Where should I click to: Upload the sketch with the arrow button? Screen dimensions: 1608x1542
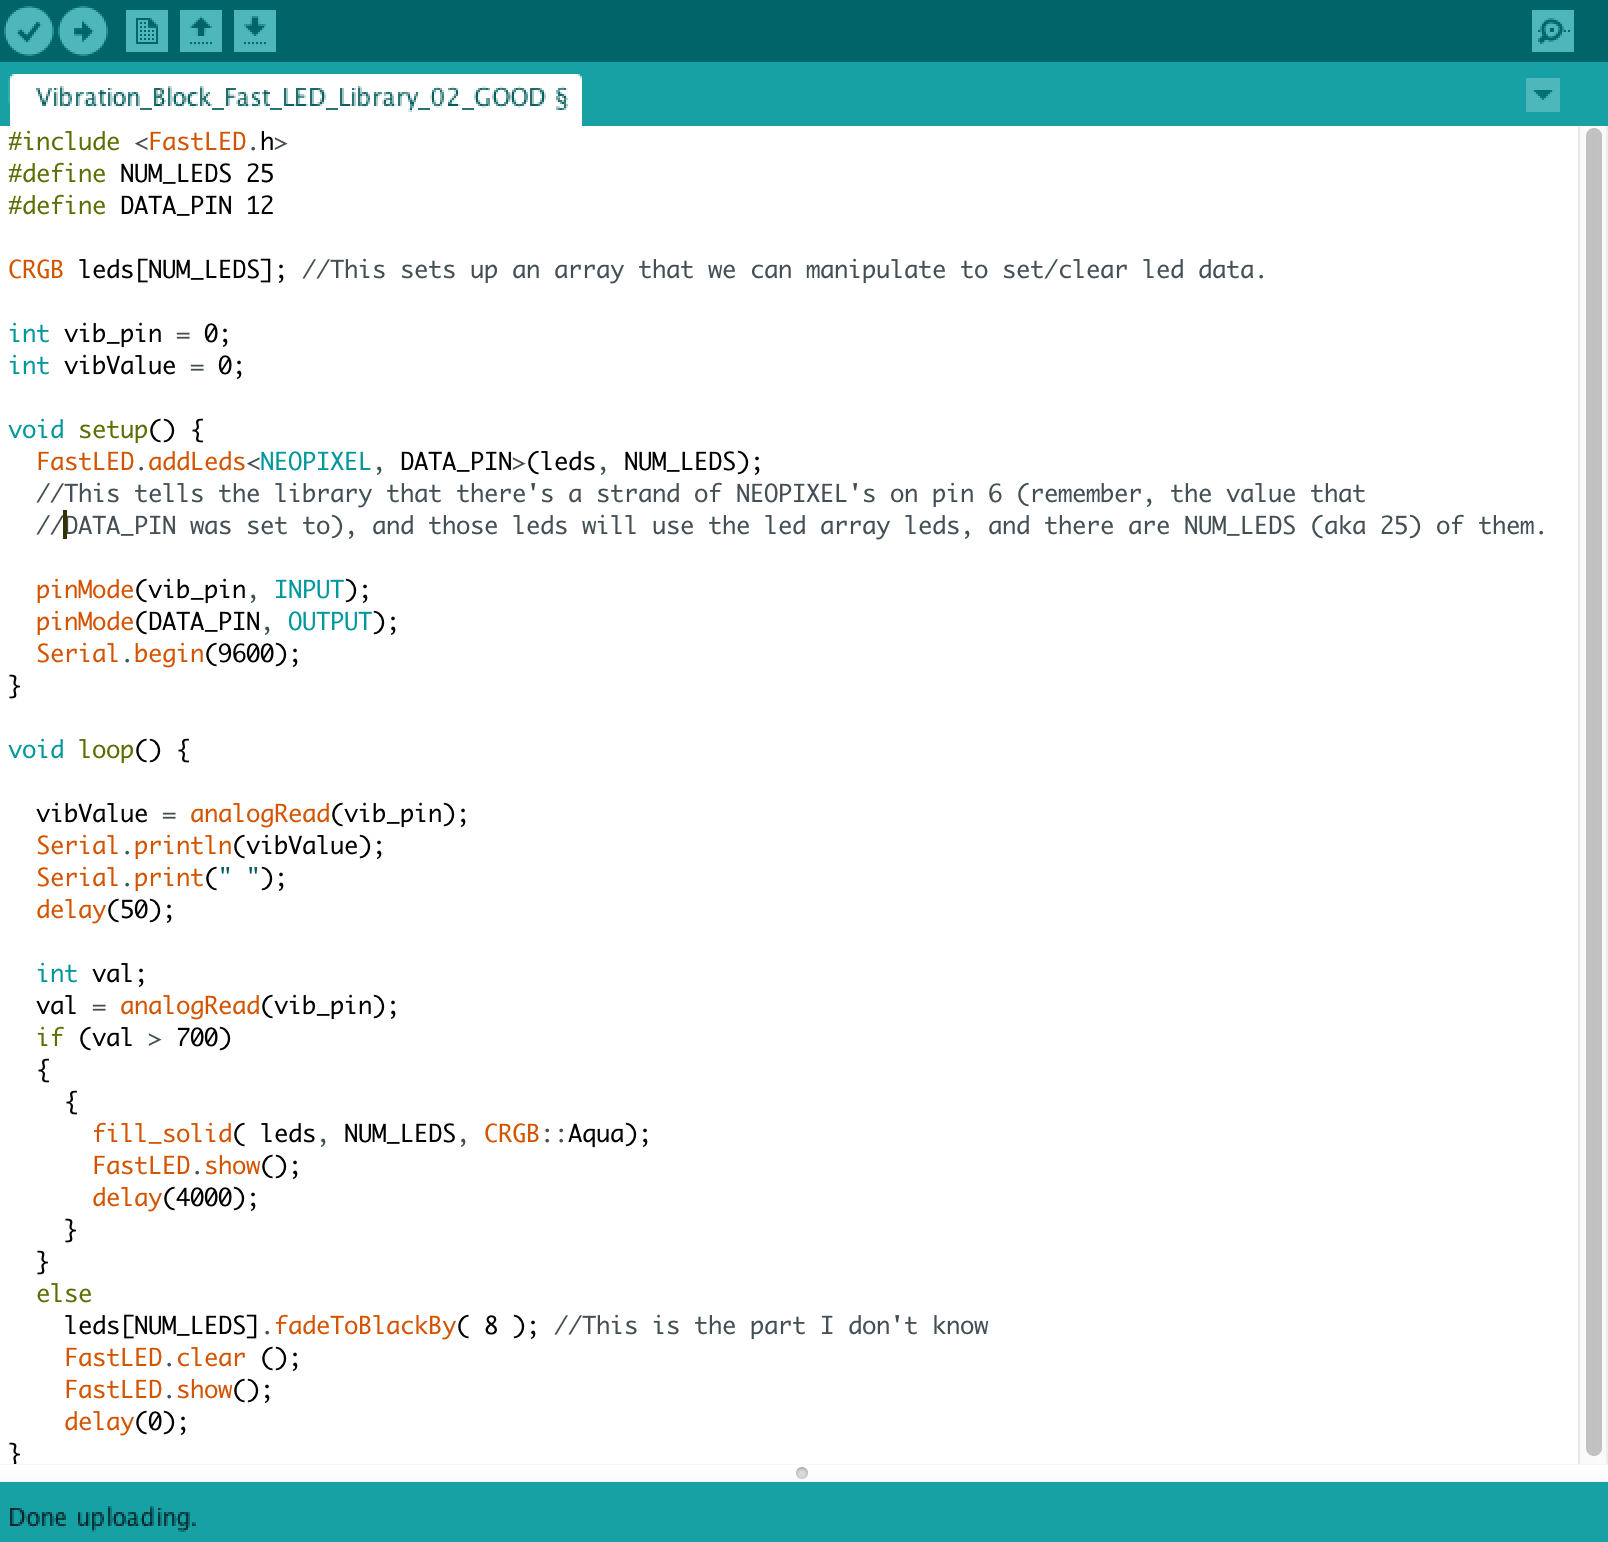(x=83, y=31)
